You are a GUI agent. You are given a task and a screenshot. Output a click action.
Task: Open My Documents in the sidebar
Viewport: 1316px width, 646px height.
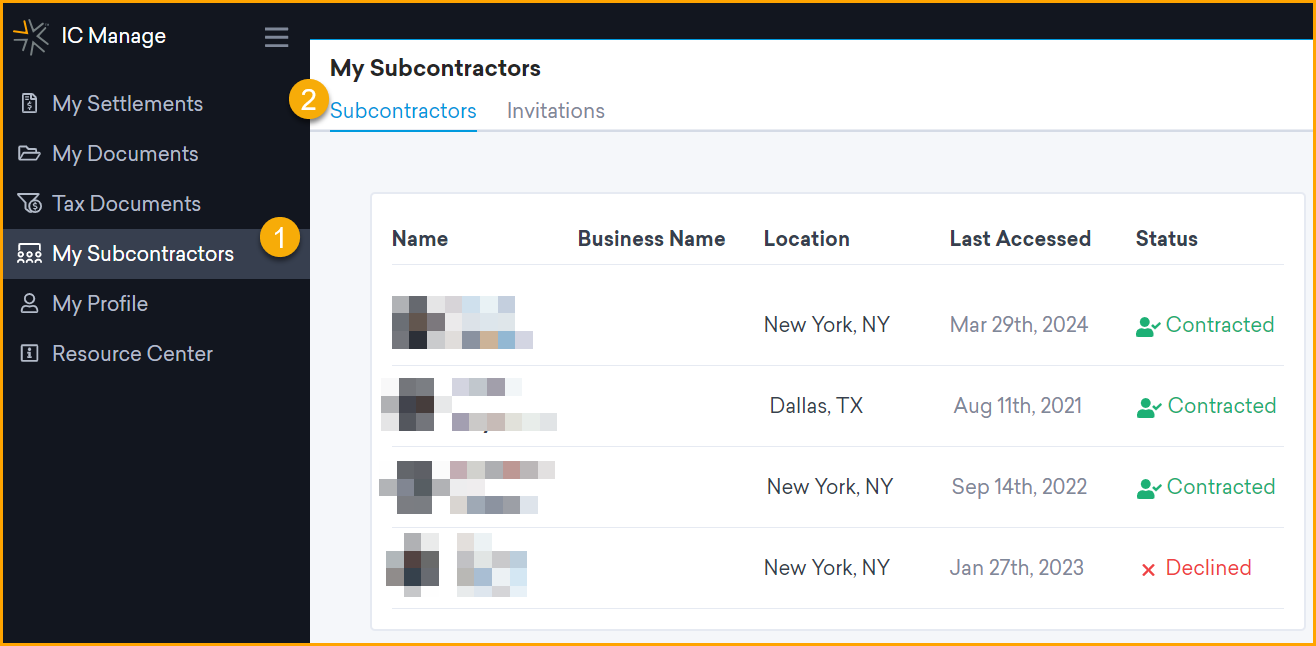tap(155, 154)
